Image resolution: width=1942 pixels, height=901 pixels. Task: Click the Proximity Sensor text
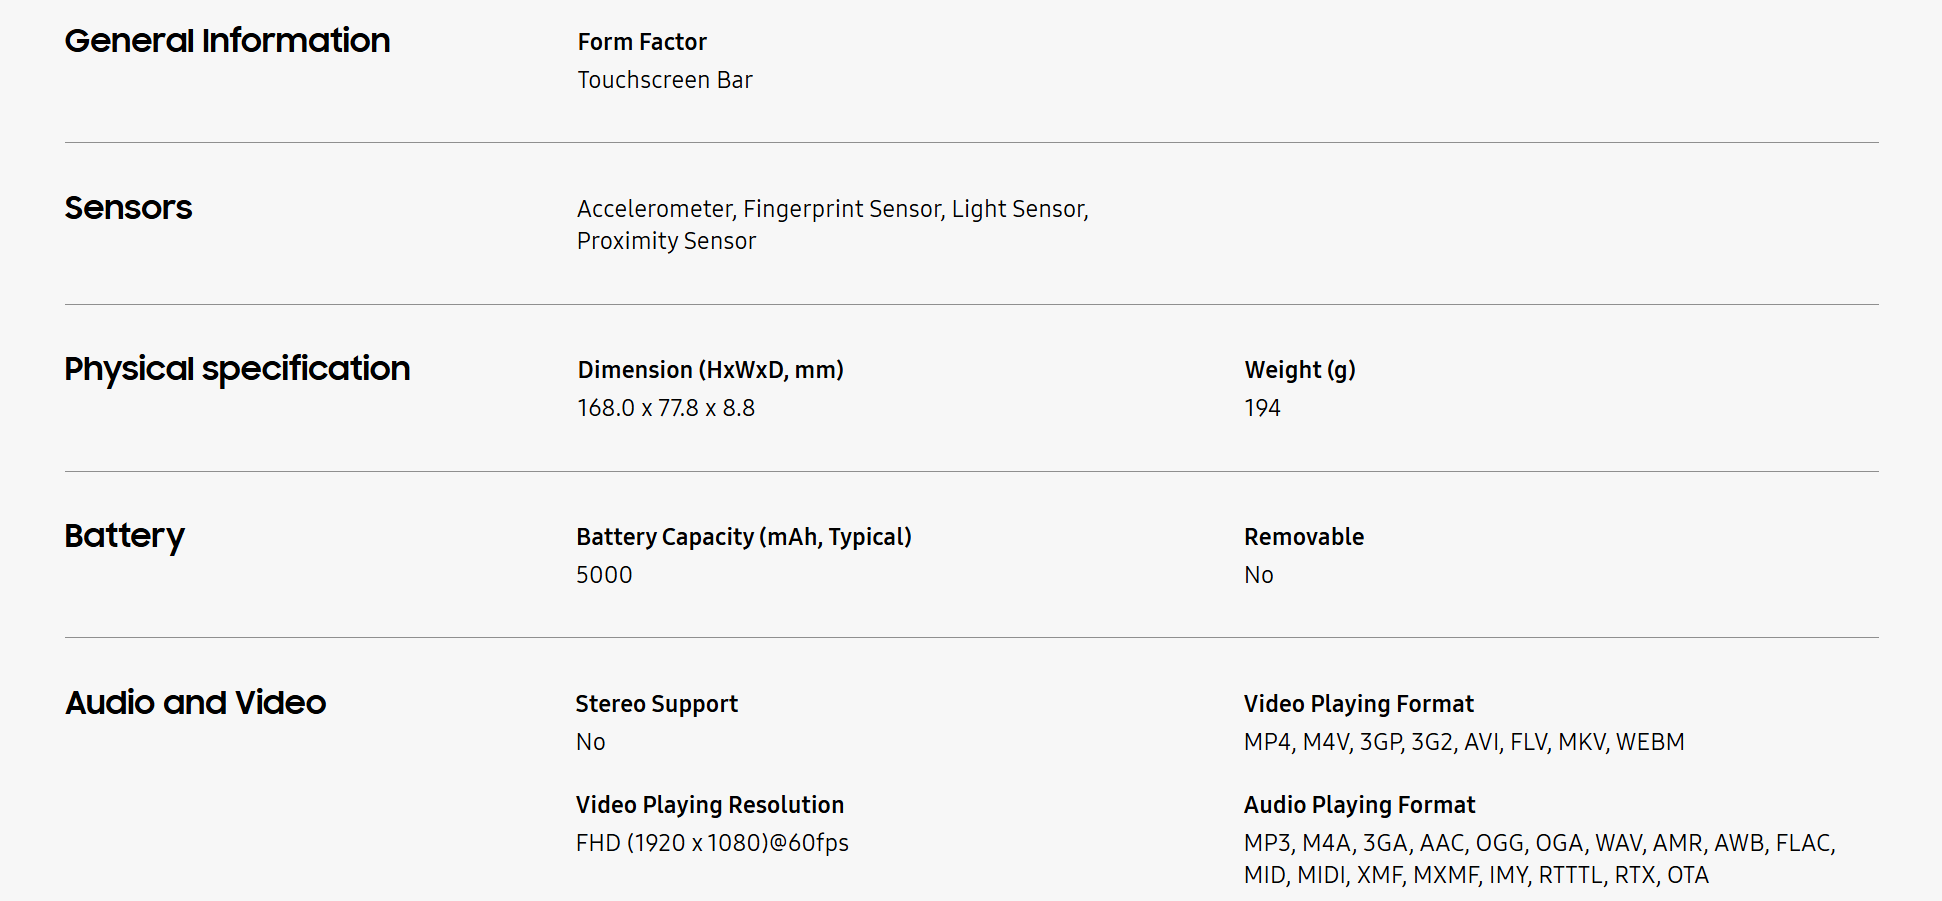[666, 241]
